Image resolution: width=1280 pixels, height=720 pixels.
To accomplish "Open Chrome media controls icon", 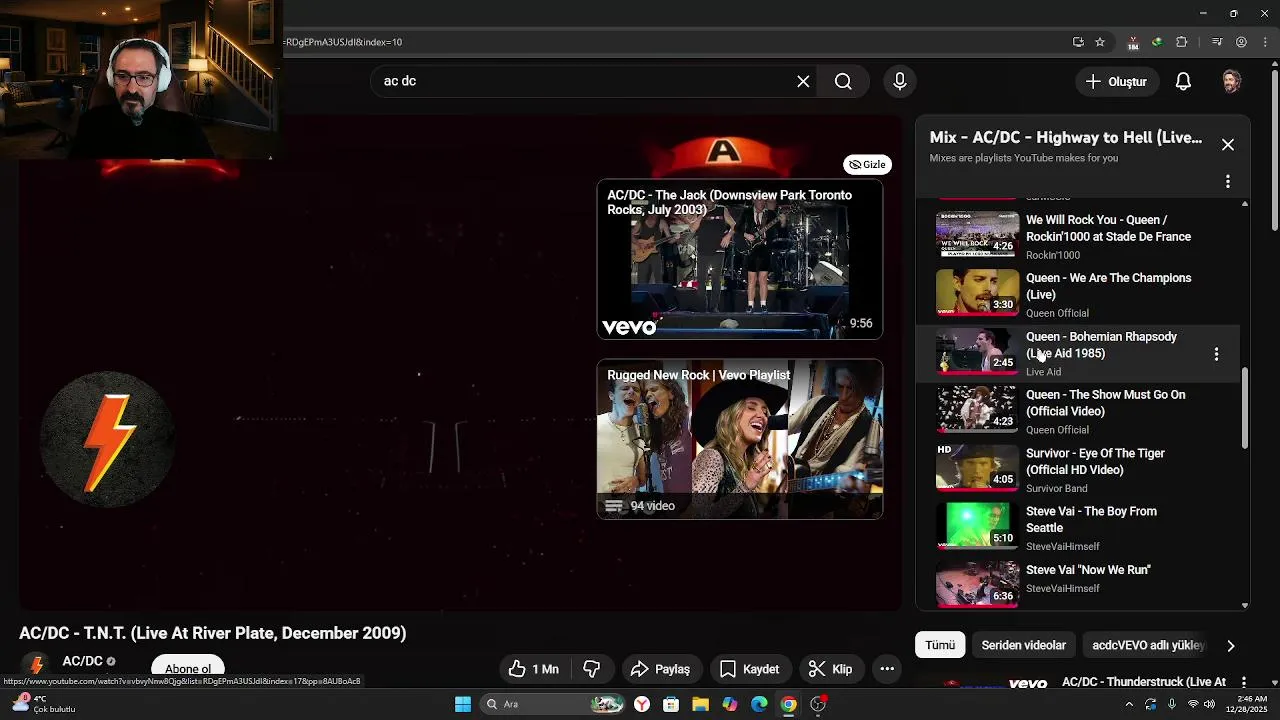I will click(1217, 42).
